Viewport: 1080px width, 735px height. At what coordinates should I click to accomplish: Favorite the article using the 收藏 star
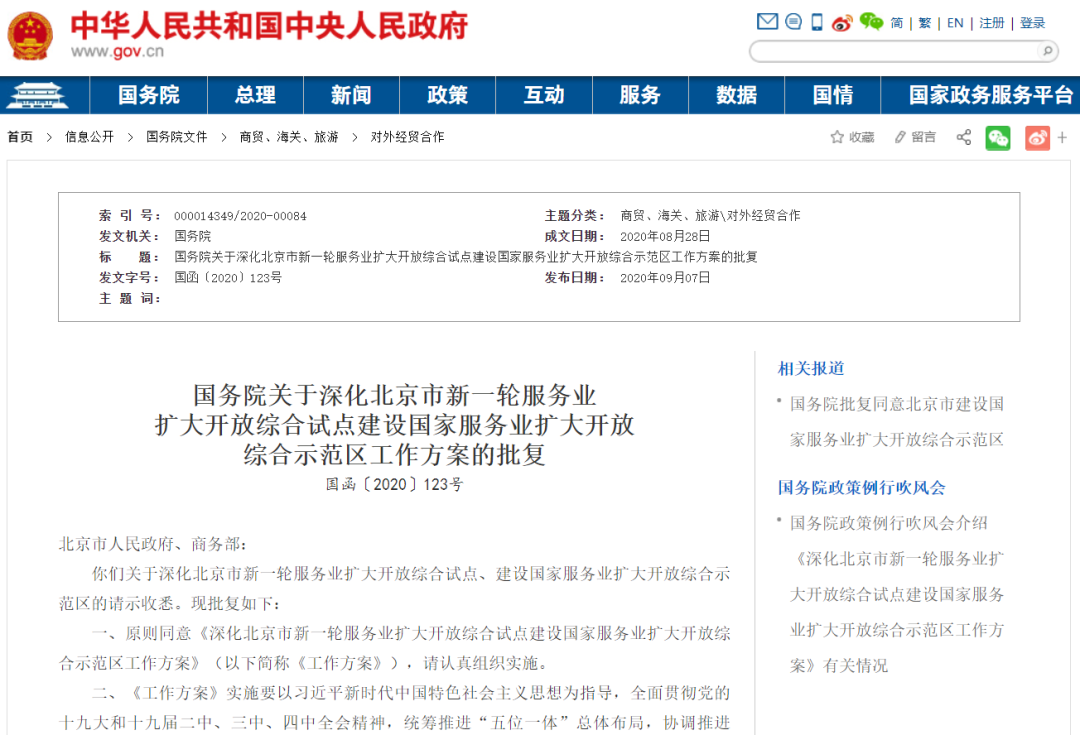tap(852, 137)
